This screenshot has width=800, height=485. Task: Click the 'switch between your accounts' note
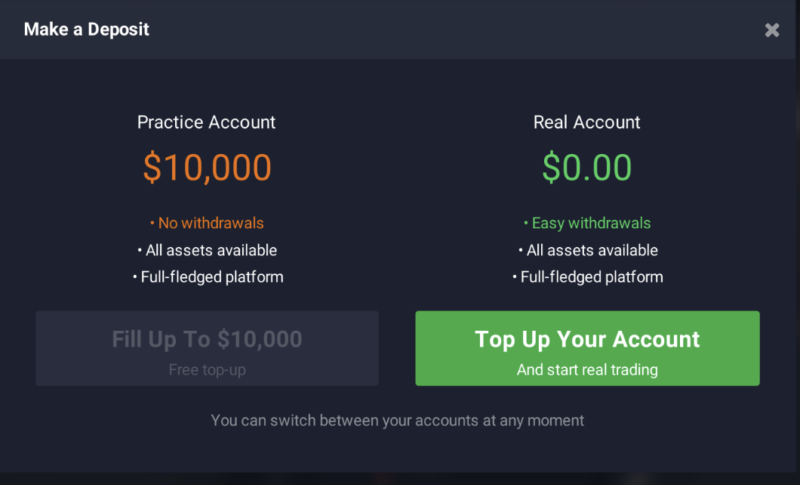pos(397,420)
